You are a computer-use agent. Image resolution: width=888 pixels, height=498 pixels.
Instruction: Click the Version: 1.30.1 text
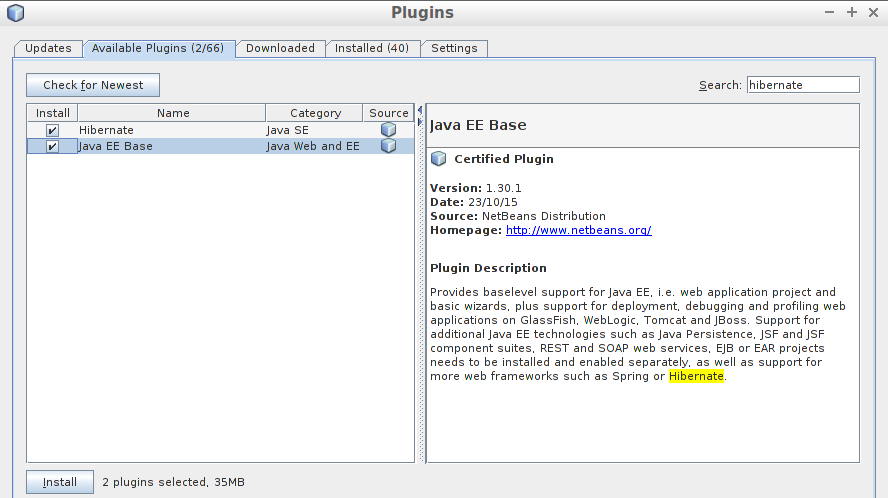click(x=476, y=188)
